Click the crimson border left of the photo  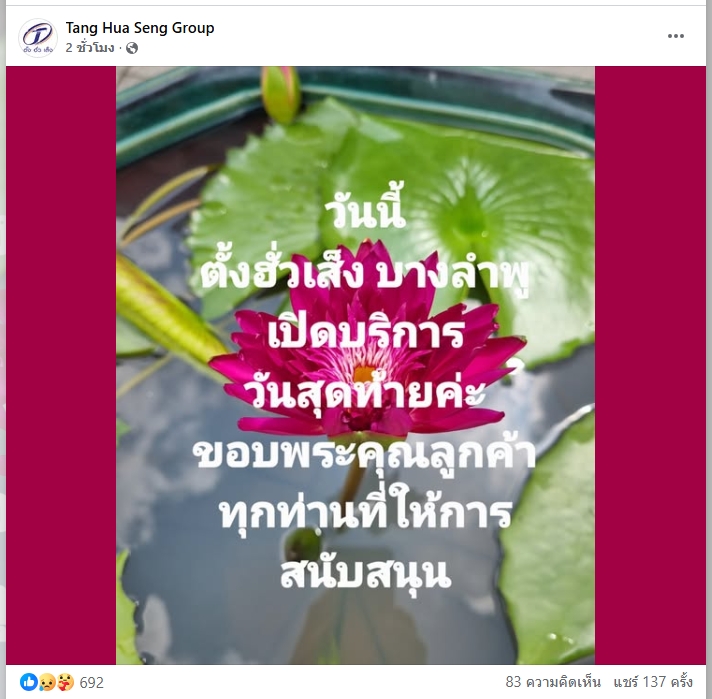(61, 365)
